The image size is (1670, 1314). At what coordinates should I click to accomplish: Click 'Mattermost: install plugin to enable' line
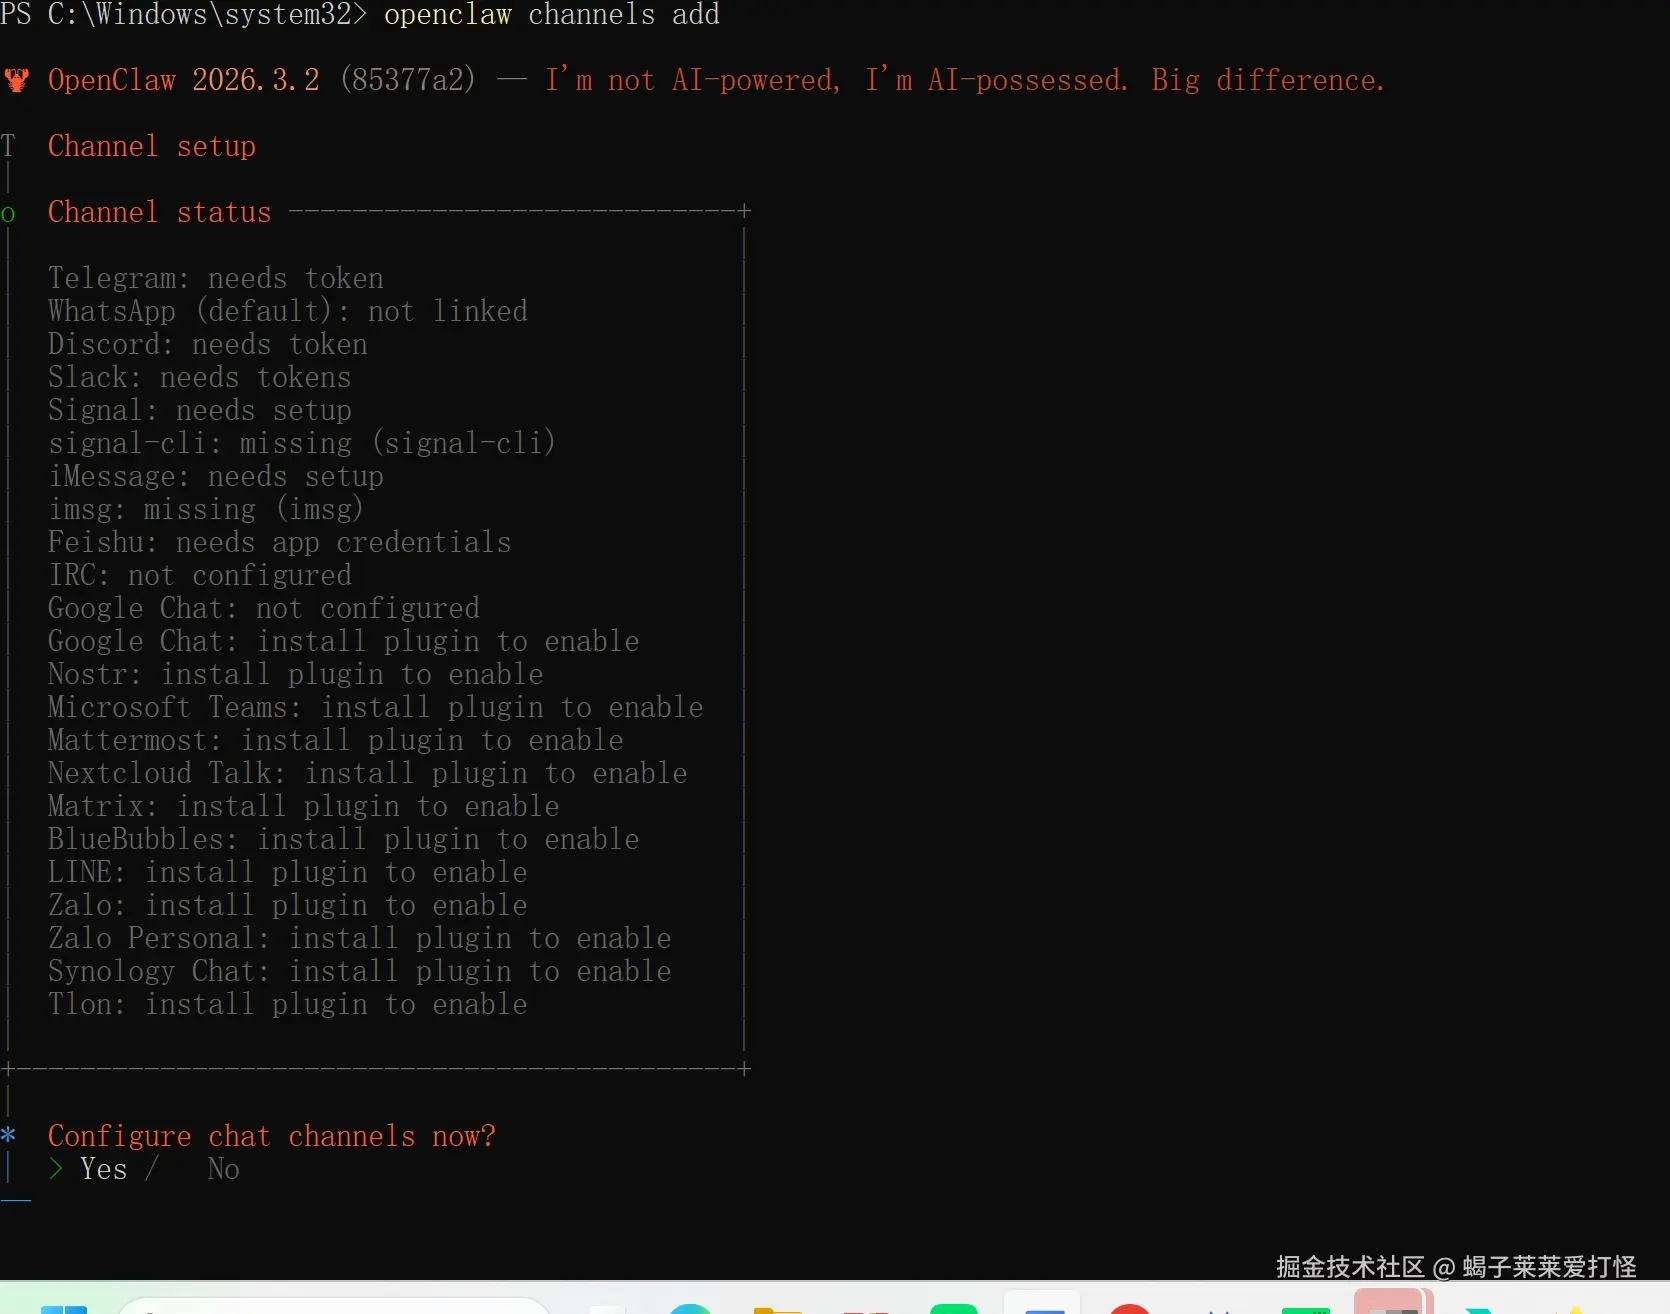336,740
